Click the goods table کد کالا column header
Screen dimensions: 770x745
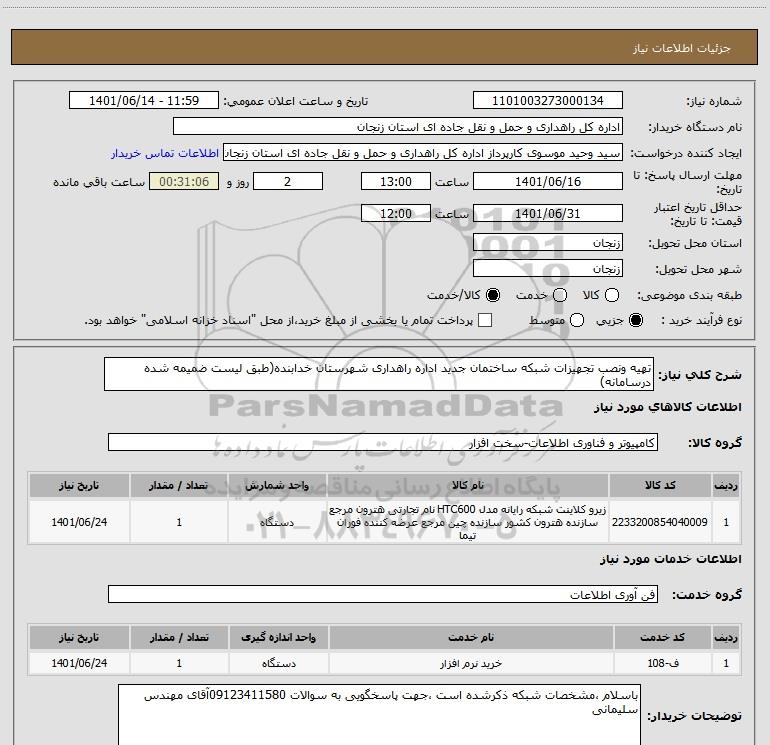(x=660, y=485)
